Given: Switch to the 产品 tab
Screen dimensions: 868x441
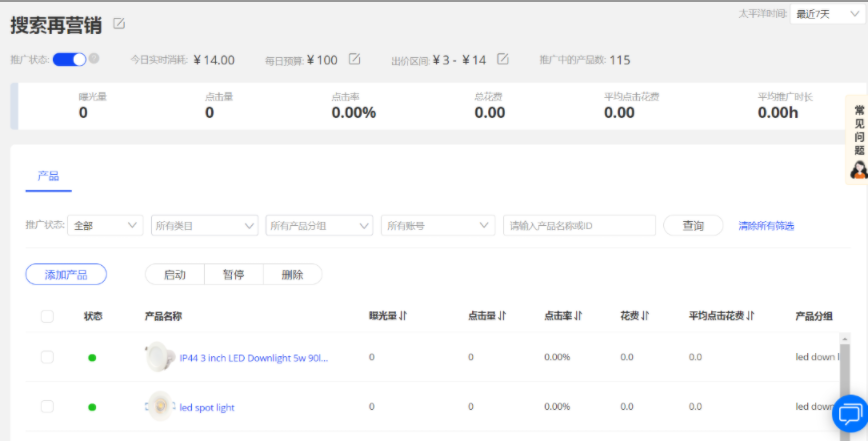Looking at the screenshot, I should [48, 176].
